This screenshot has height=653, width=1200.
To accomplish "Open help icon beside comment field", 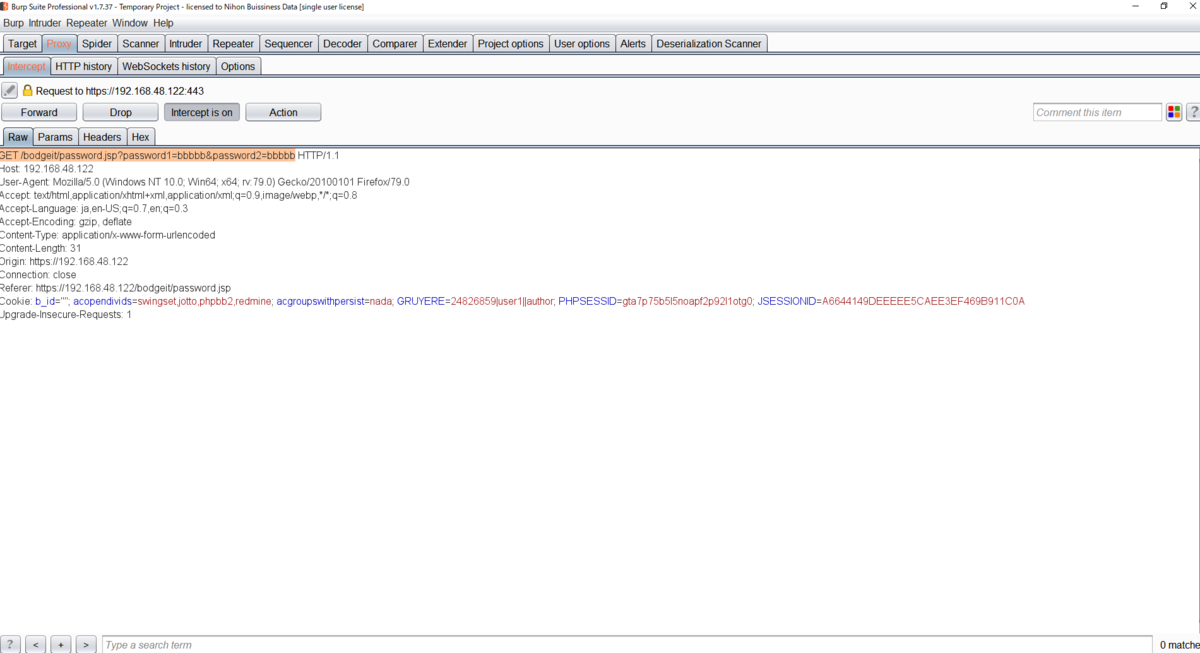I will click(x=1193, y=112).
